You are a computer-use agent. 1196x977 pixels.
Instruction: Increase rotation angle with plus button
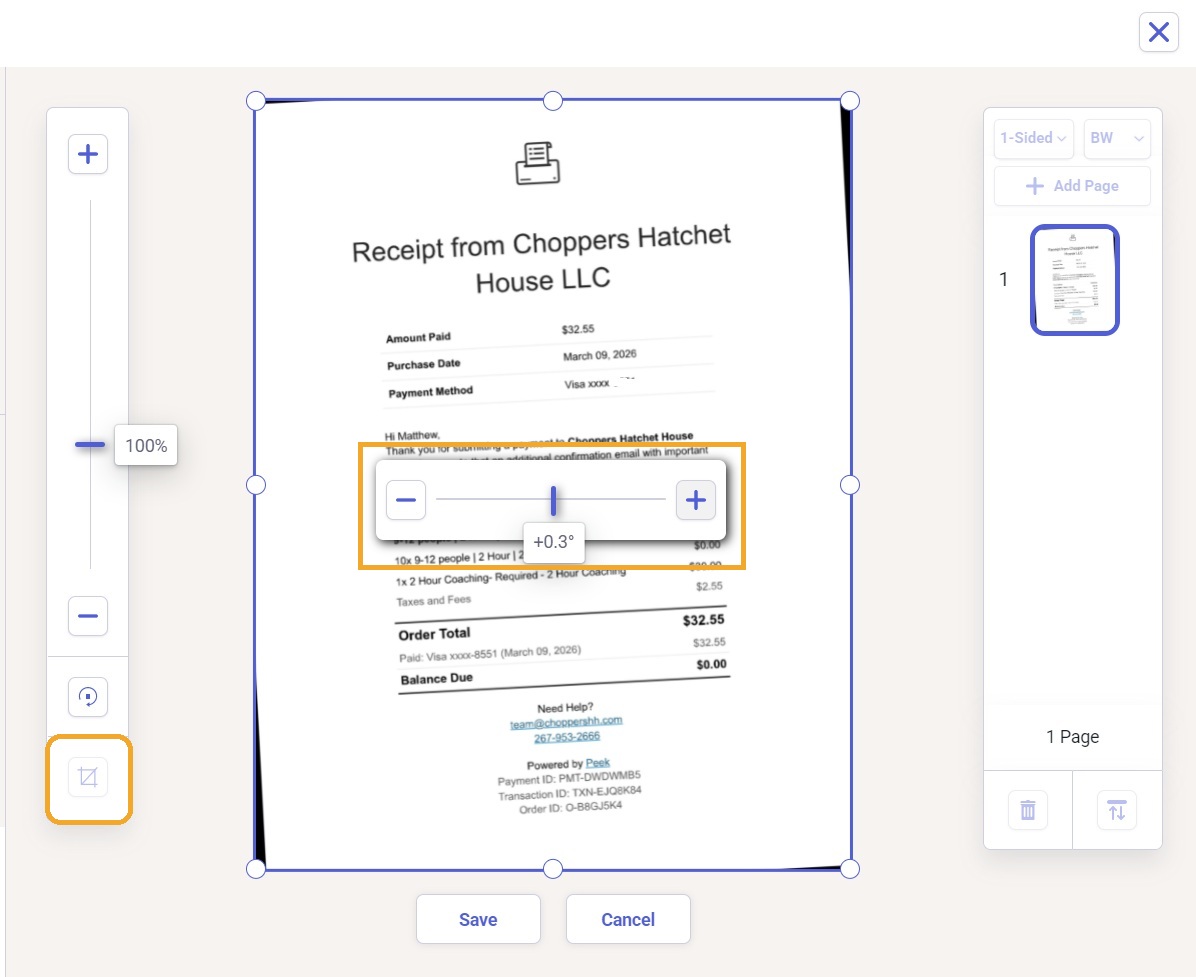click(696, 500)
